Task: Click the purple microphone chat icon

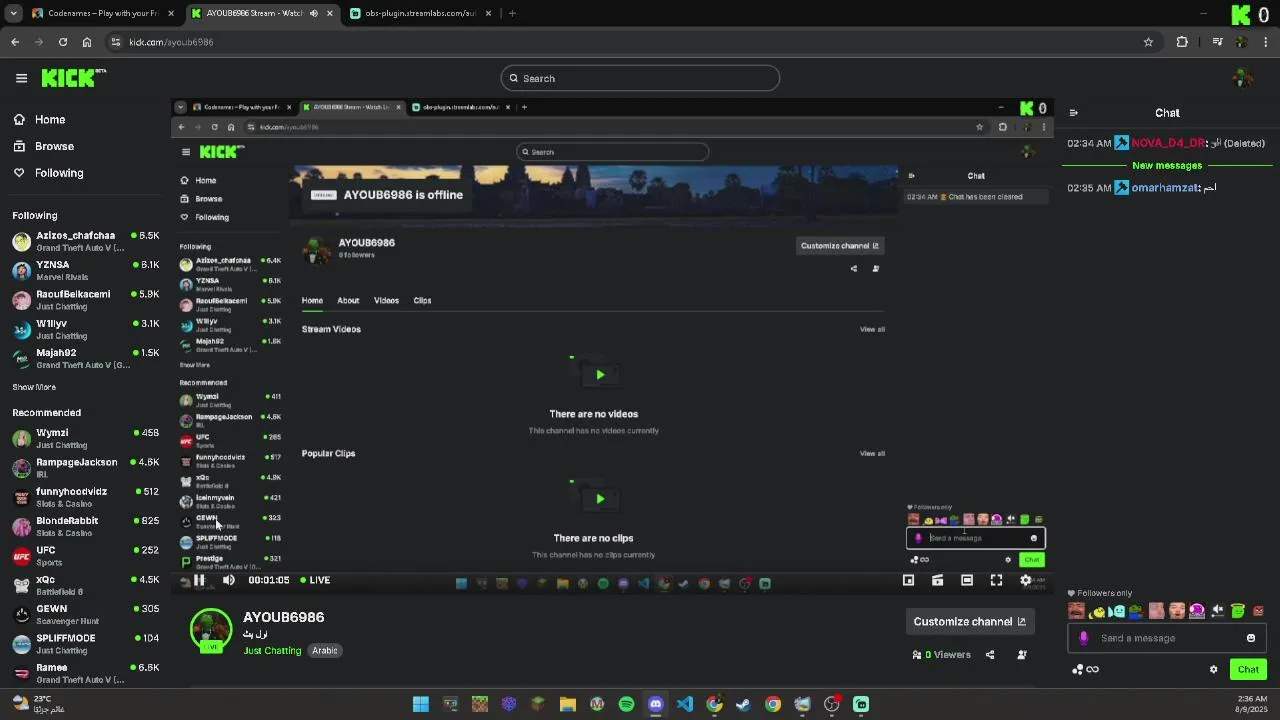Action: coord(1083,638)
